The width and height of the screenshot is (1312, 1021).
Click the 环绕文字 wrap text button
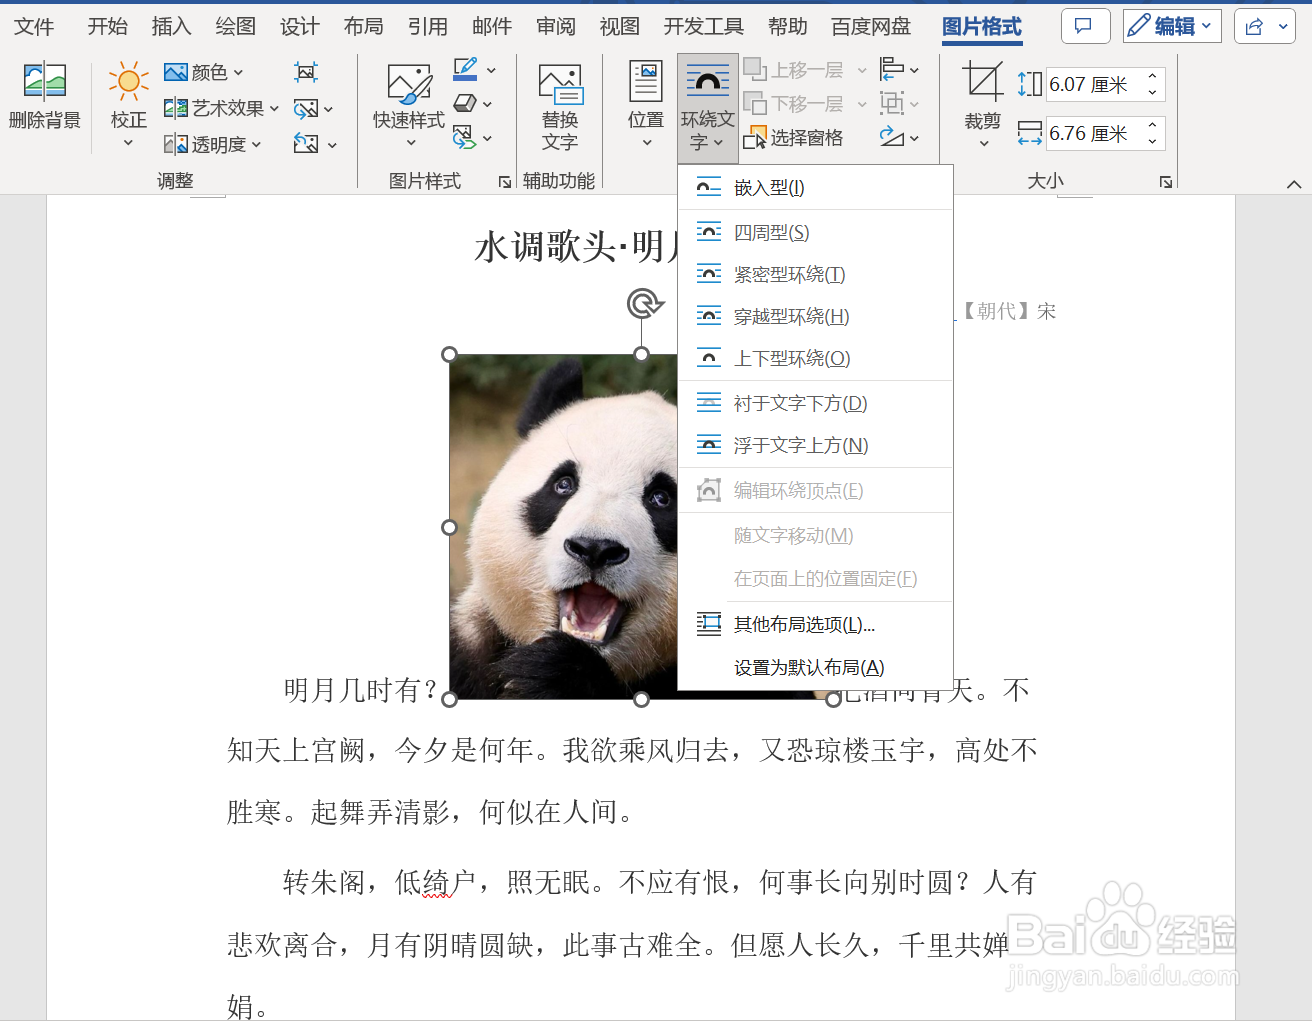[708, 108]
